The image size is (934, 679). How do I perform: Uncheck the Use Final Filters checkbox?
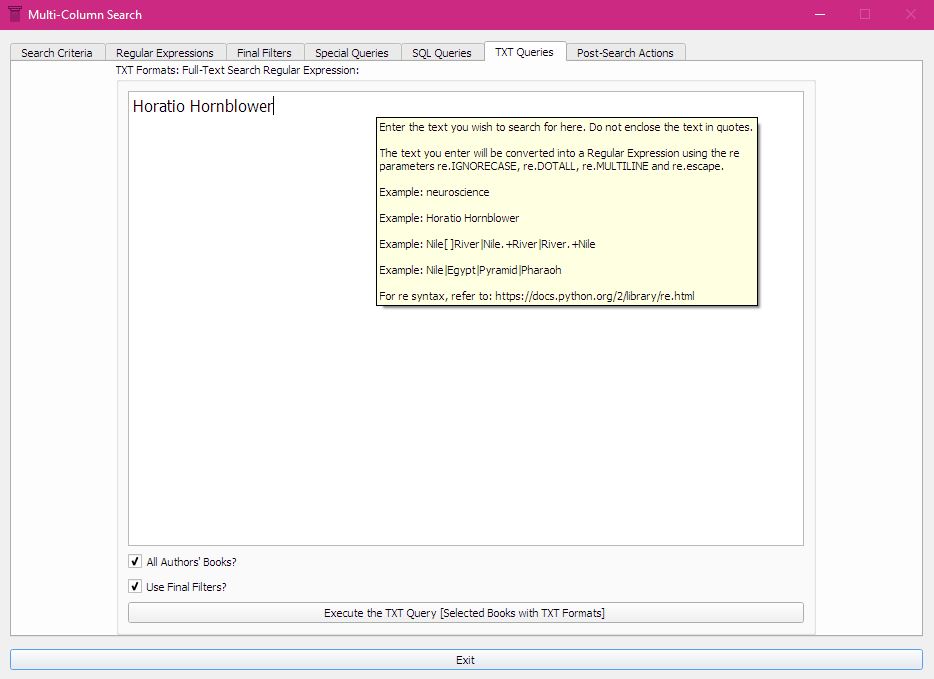(x=135, y=586)
